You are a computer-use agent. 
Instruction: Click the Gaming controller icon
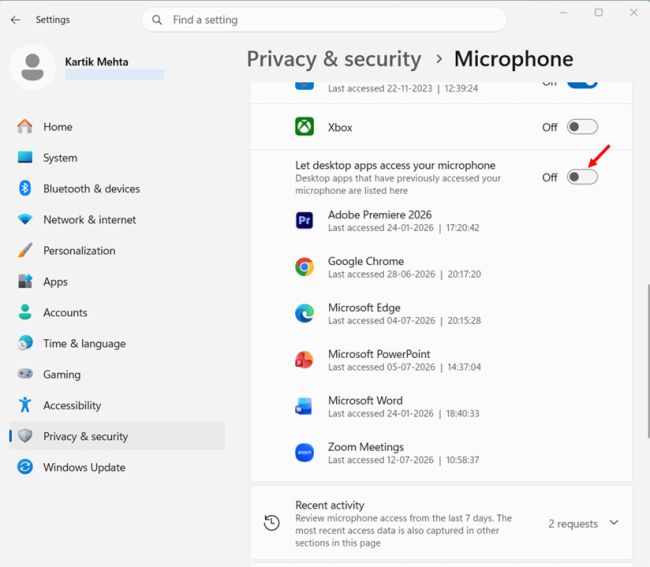[25, 374]
